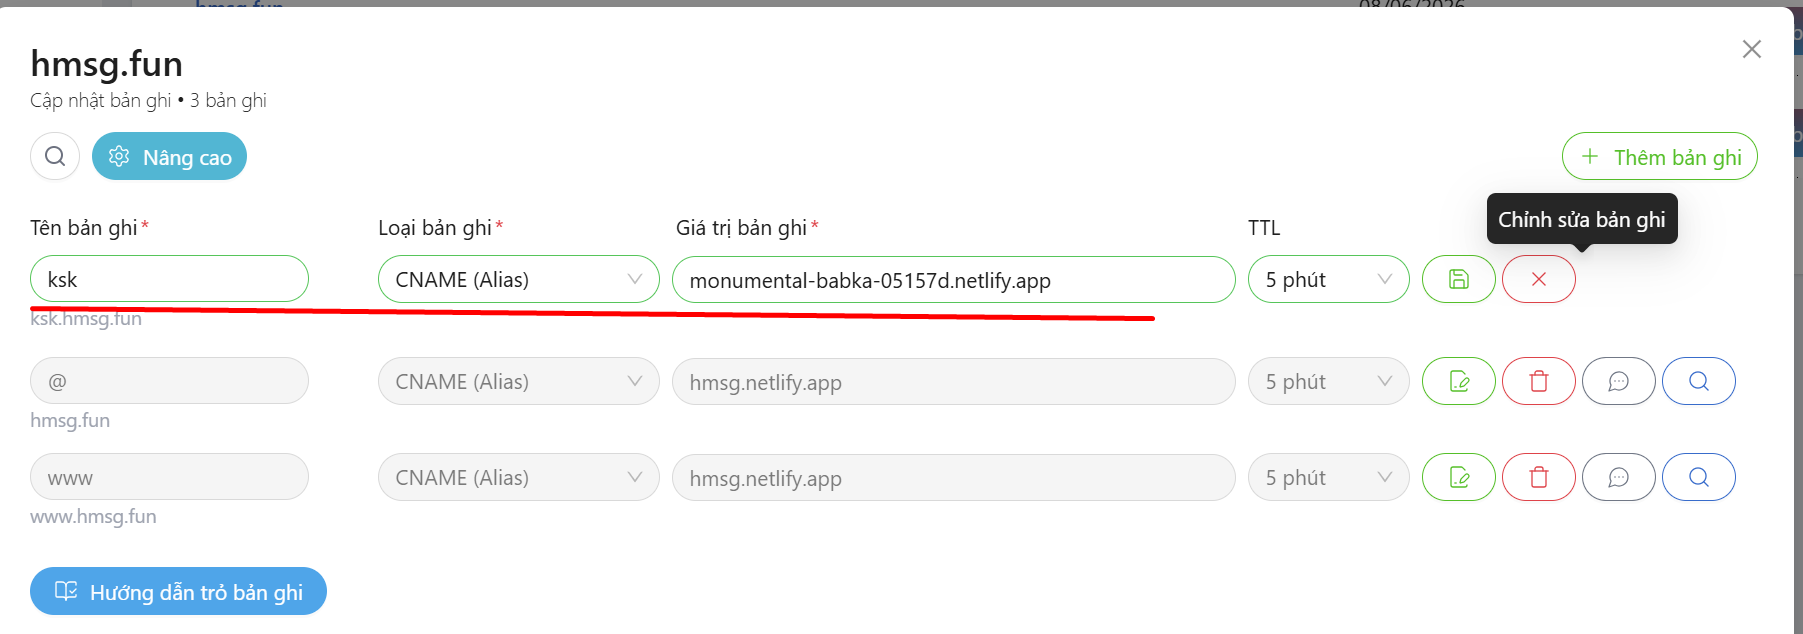Edit the @ record
This screenshot has height=634, width=1803.
pyautogui.click(x=1458, y=382)
